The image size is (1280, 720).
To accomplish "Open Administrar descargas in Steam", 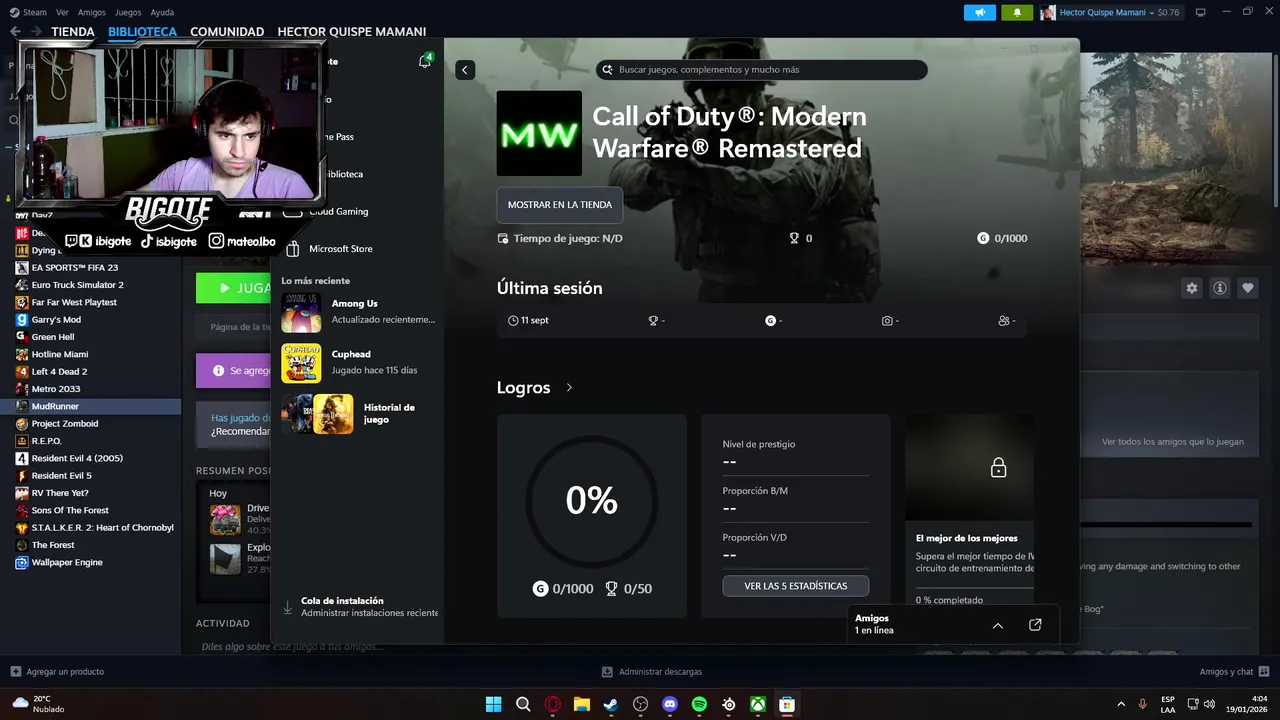I will pos(652,672).
